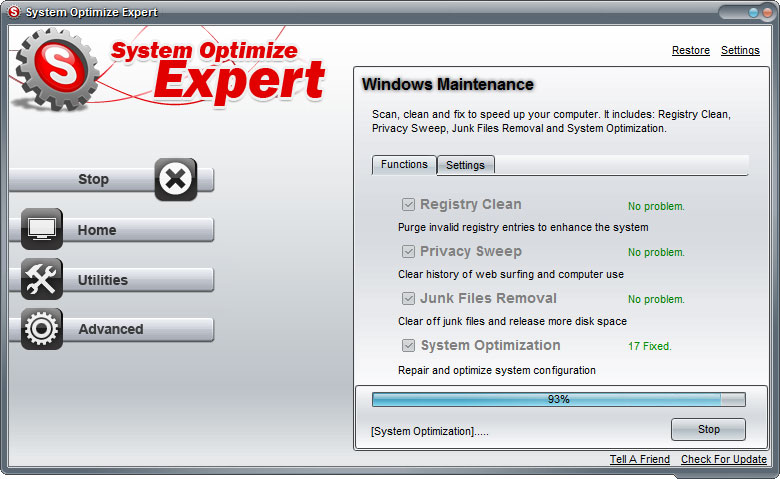
Task: Switch to the Settings tab
Action: (x=466, y=165)
